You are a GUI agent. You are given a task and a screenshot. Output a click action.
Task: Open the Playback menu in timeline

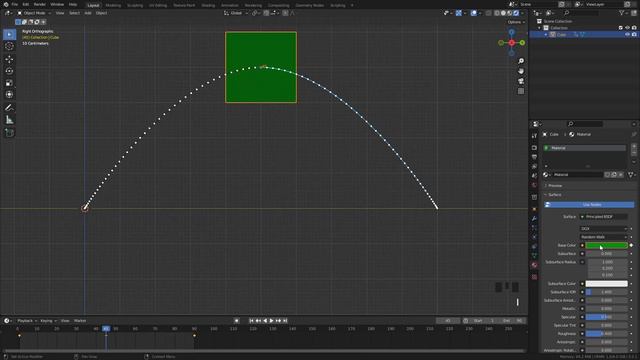click(27, 321)
